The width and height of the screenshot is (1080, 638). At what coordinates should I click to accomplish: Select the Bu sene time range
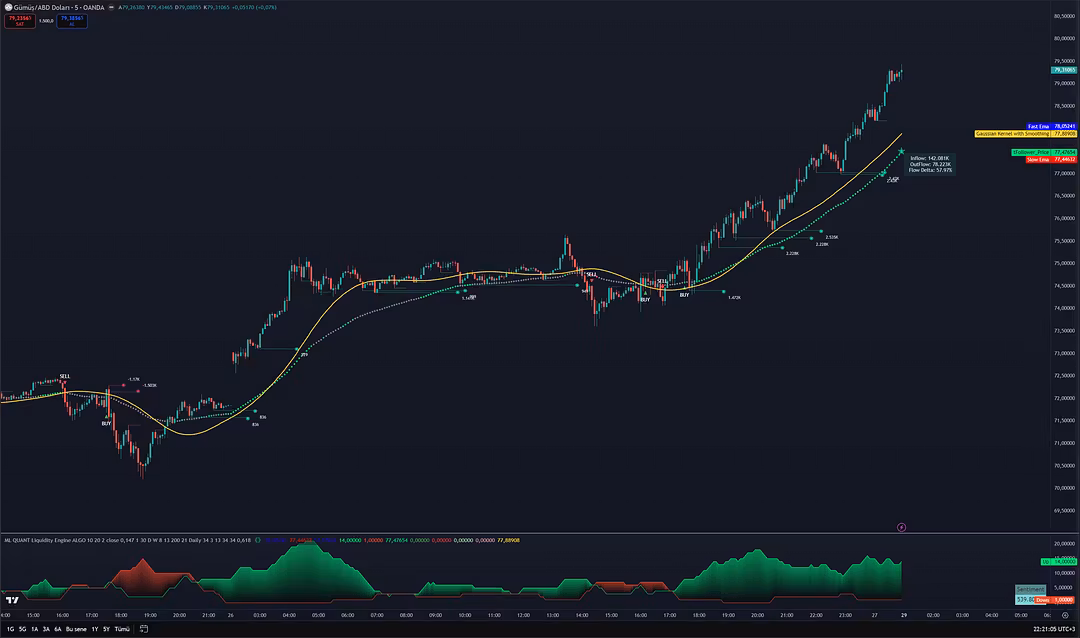click(x=74, y=629)
